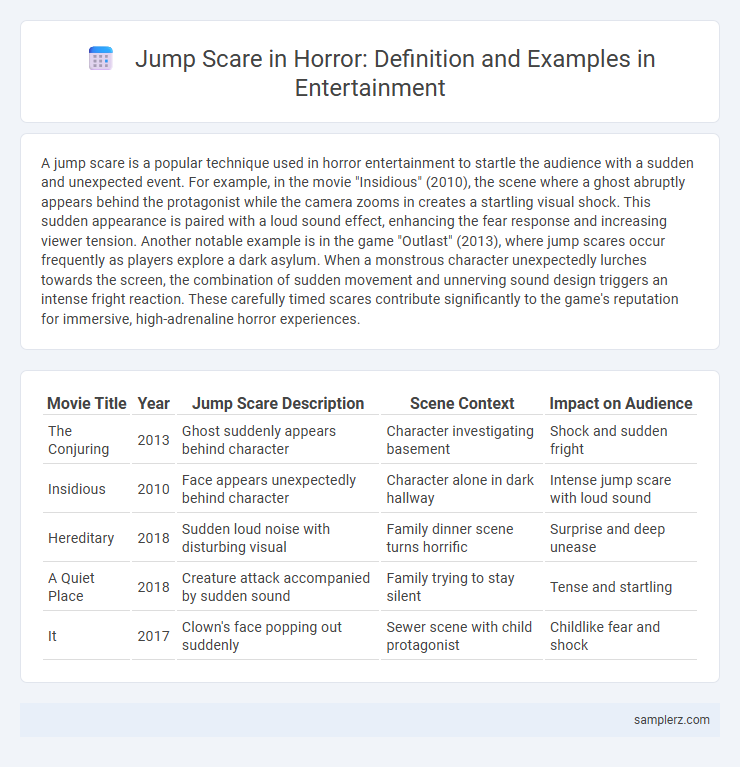Click 'Childlike fear and shock' cell
Screen dimensions: 740x767
(621, 635)
